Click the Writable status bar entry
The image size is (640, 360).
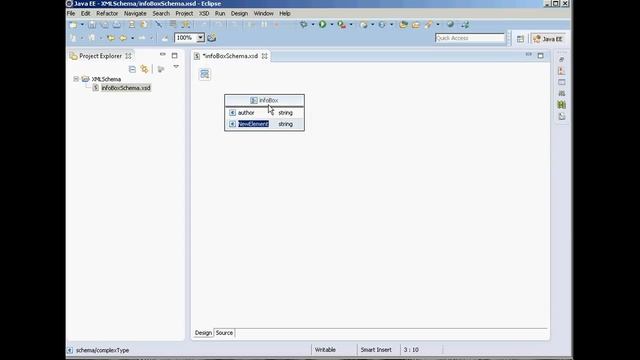pos(325,350)
